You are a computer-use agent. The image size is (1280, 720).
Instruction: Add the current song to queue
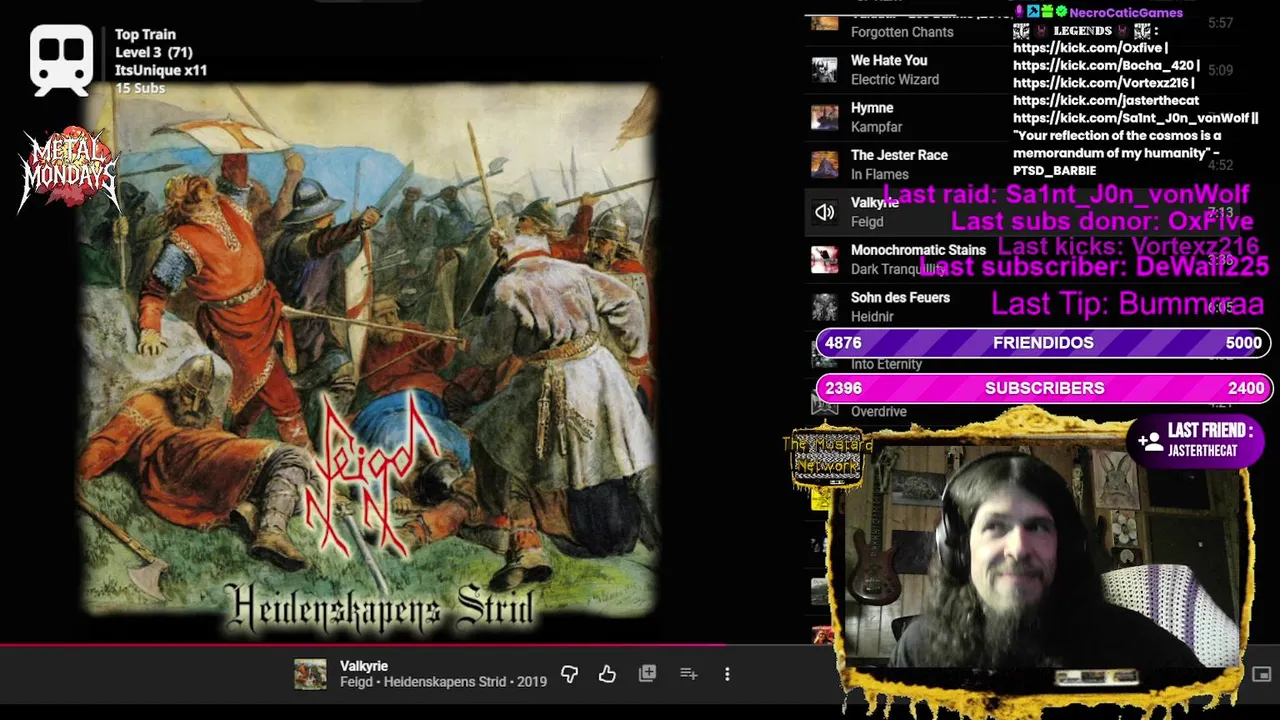pyautogui.click(x=688, y=674)
